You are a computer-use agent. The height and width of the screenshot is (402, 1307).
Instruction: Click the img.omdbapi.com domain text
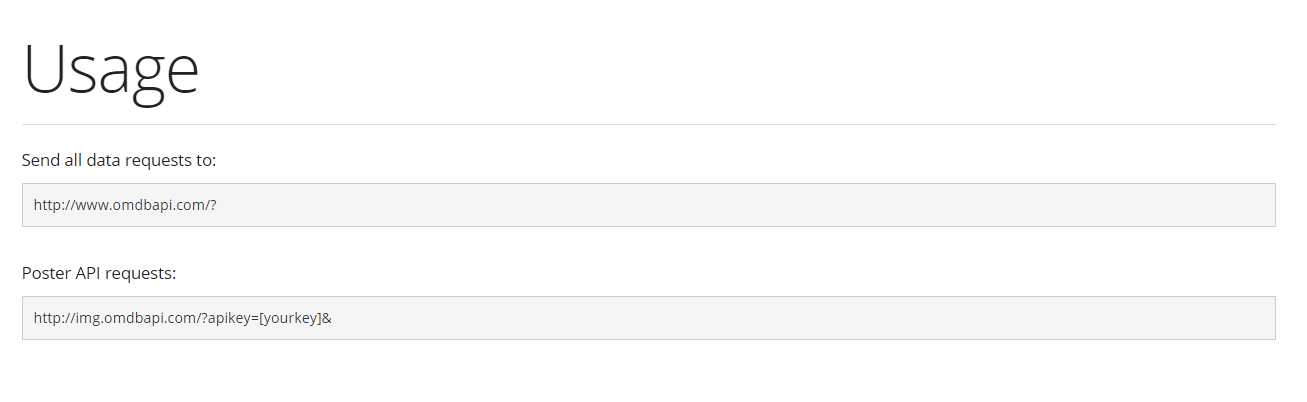tap(132, 318)
